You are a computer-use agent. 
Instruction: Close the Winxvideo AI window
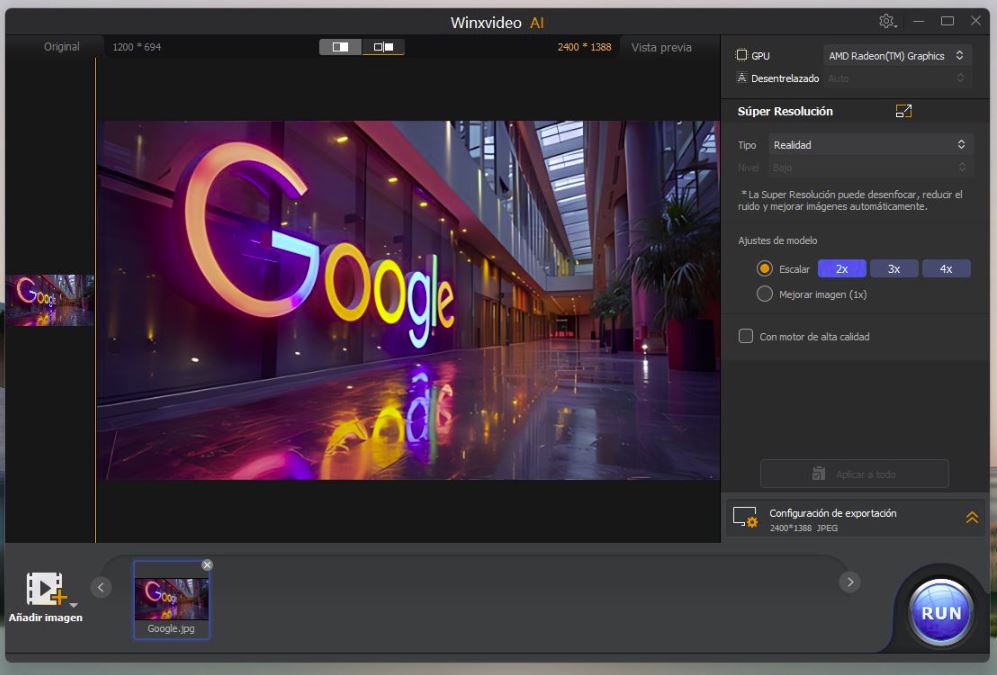975,21
